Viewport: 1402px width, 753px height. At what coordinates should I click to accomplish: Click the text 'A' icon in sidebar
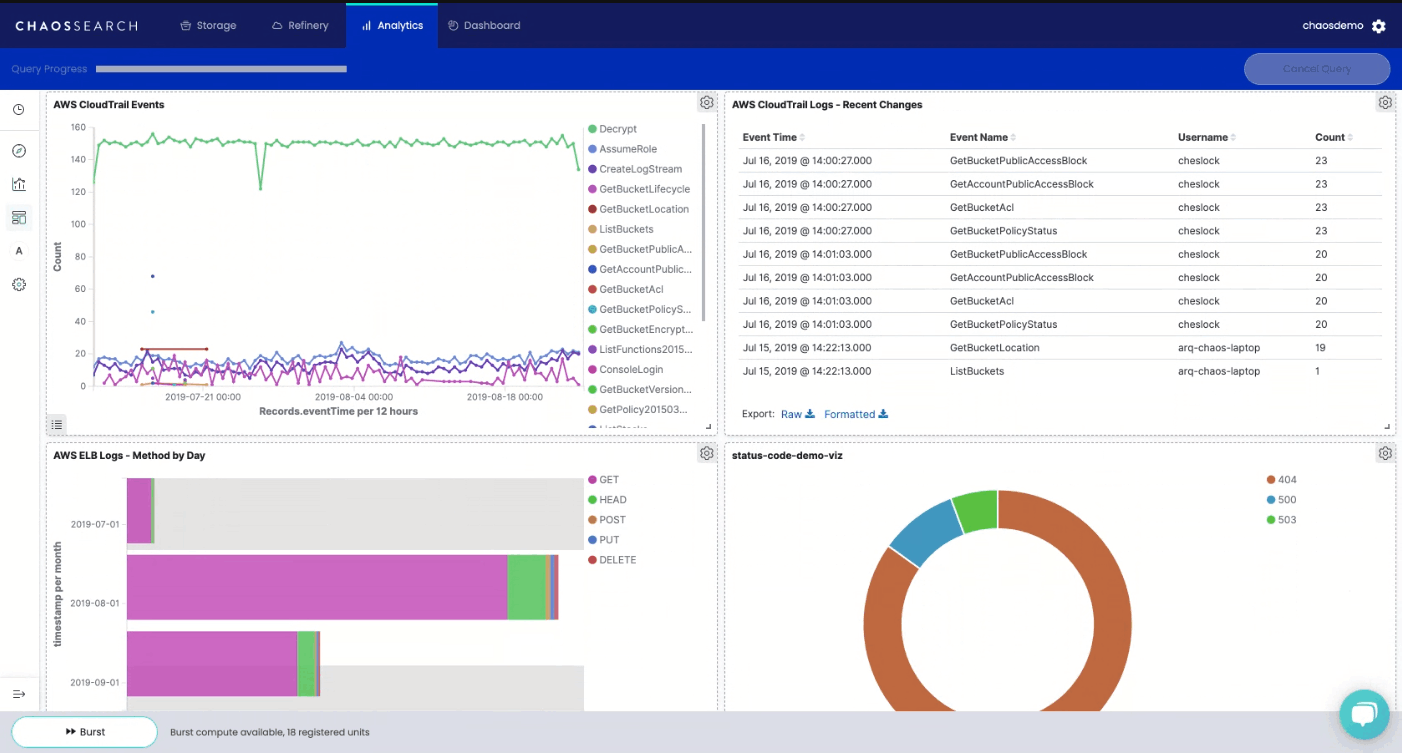click(x=19, y=250)
